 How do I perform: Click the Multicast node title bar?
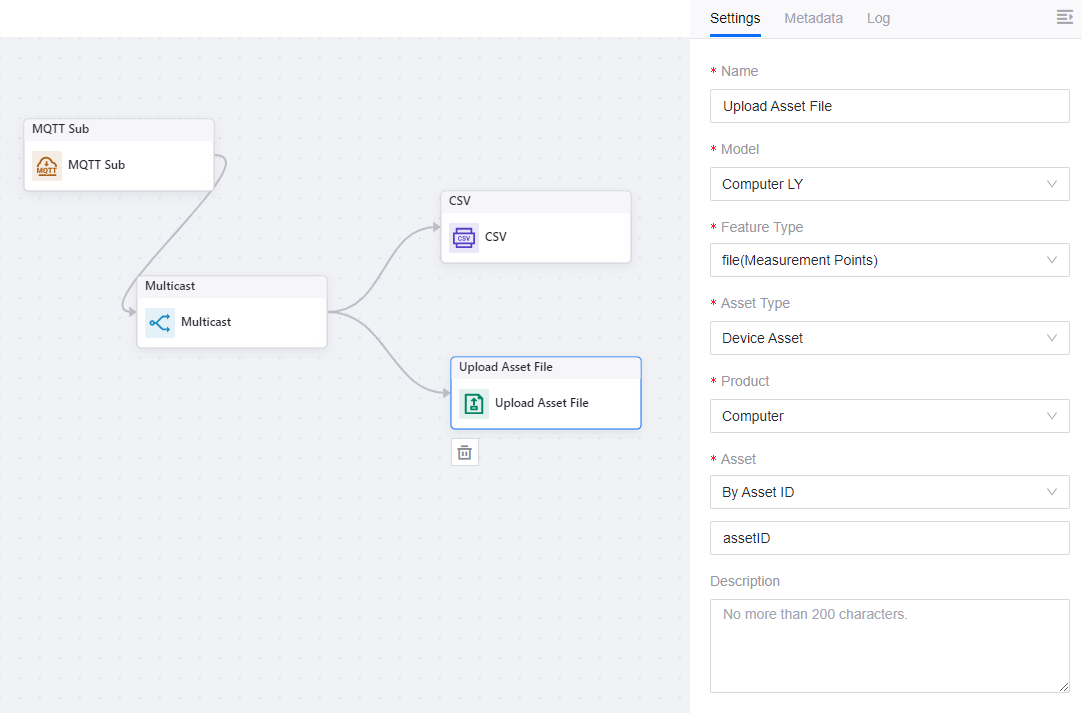pyautogui.click(x=232, y=286)
